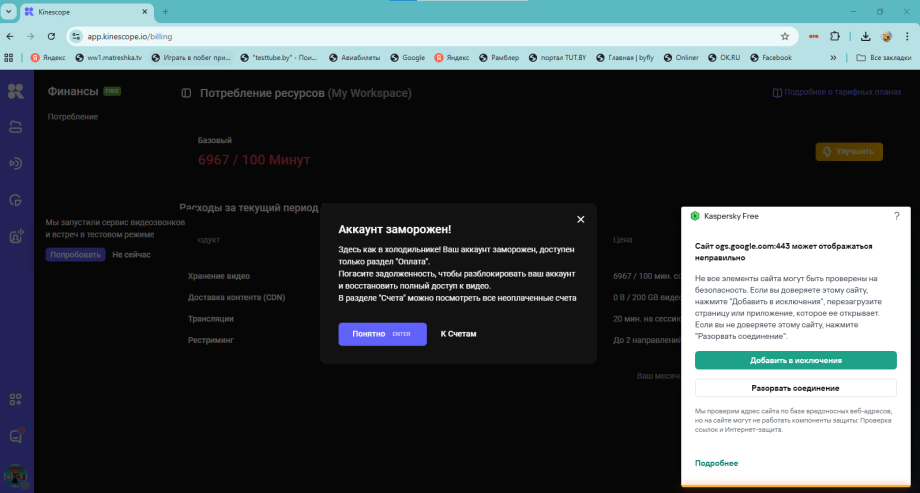
Task: Open the storage drive icon in sidebar
Action: (16, 127)
